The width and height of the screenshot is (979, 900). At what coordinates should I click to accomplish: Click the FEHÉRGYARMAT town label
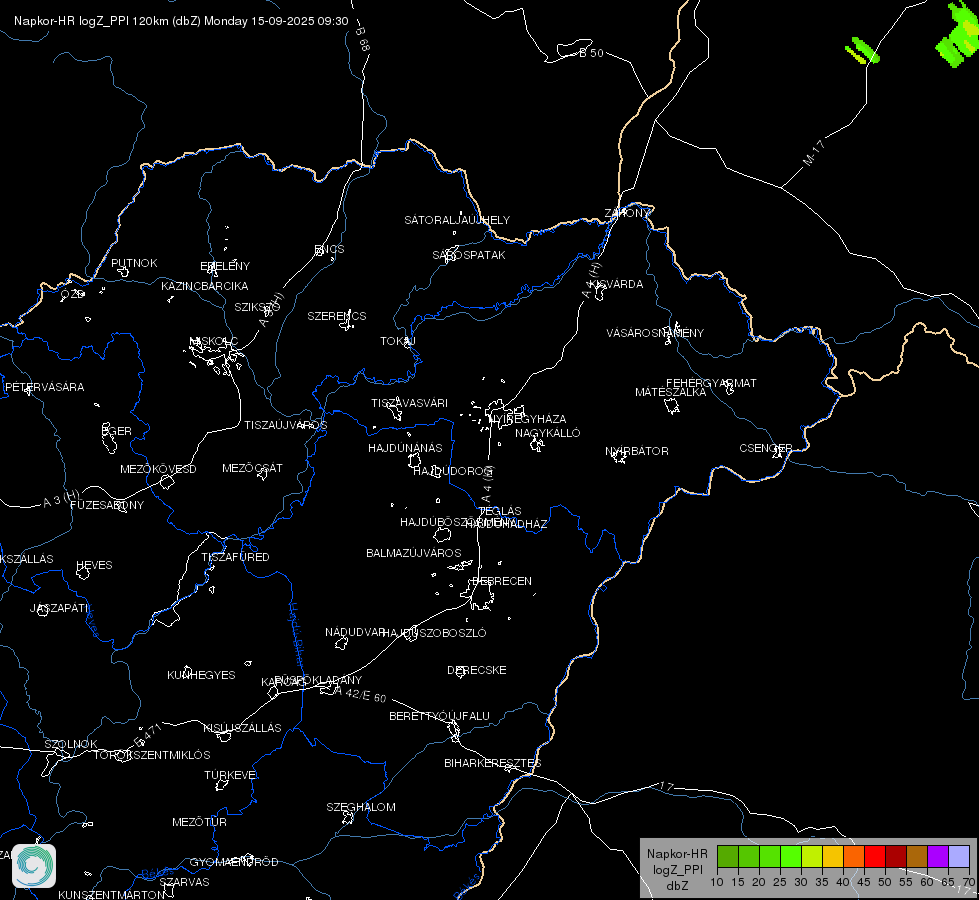coord(711,383)
